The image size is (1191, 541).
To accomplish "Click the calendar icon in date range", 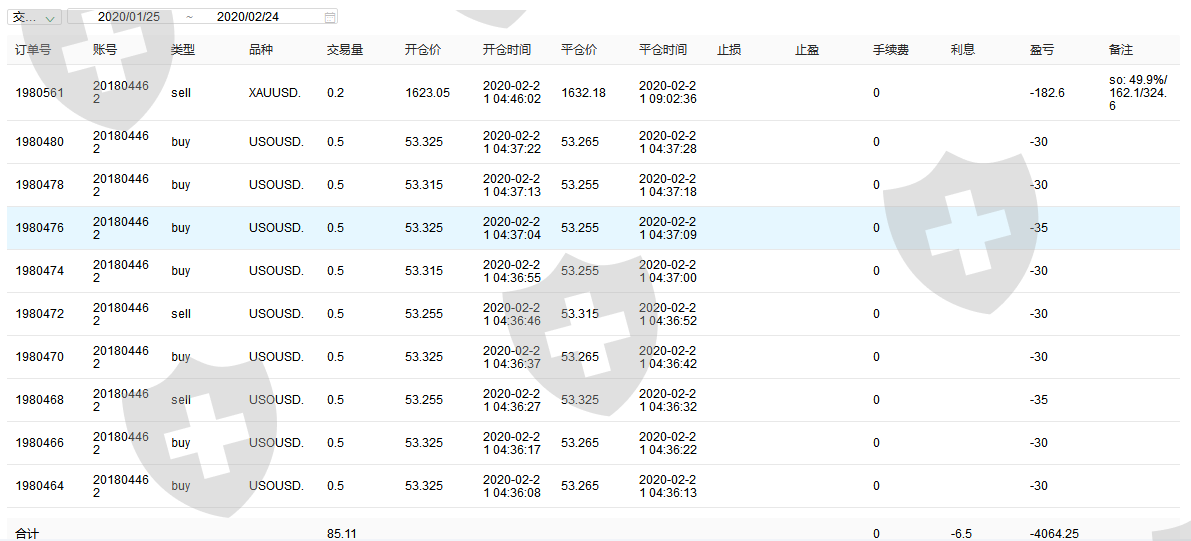I will tap(330, 17).
